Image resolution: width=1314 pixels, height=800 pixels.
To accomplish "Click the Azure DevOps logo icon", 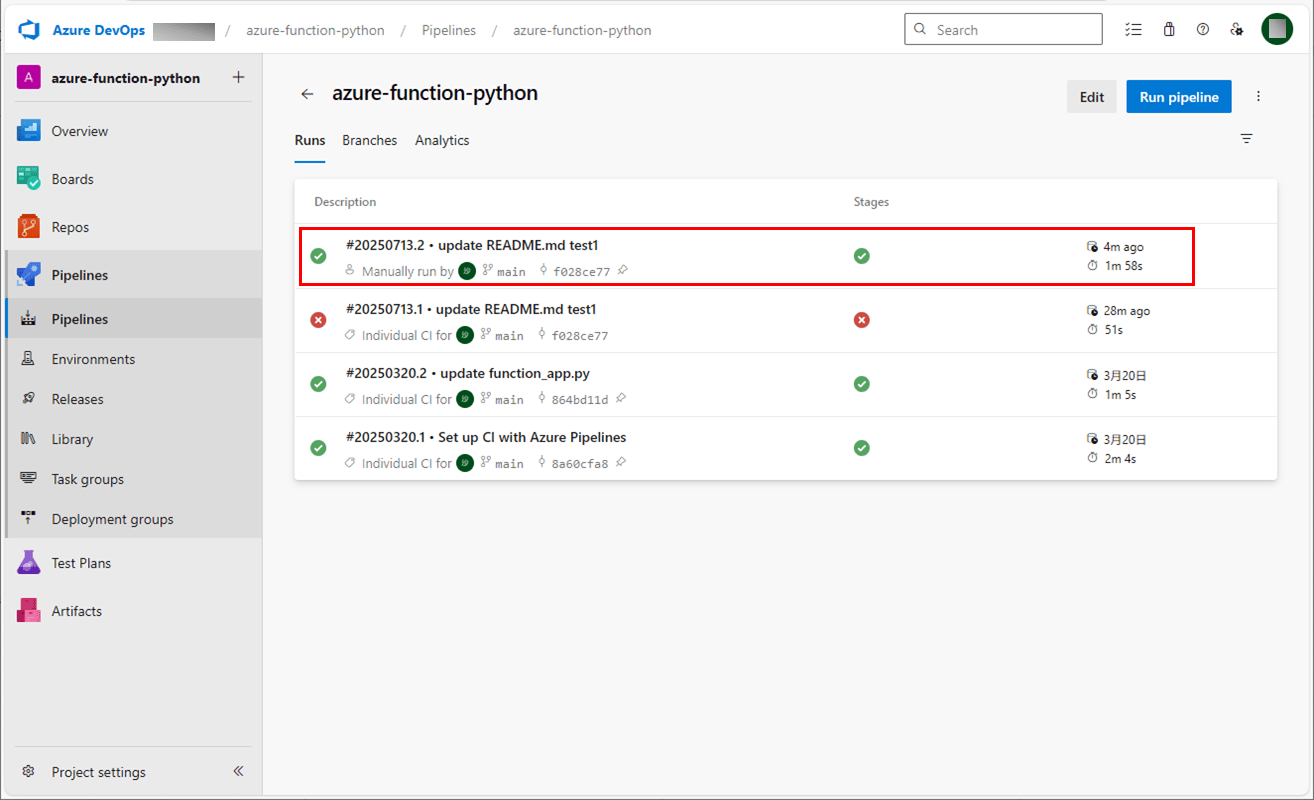I will point(29,30).
